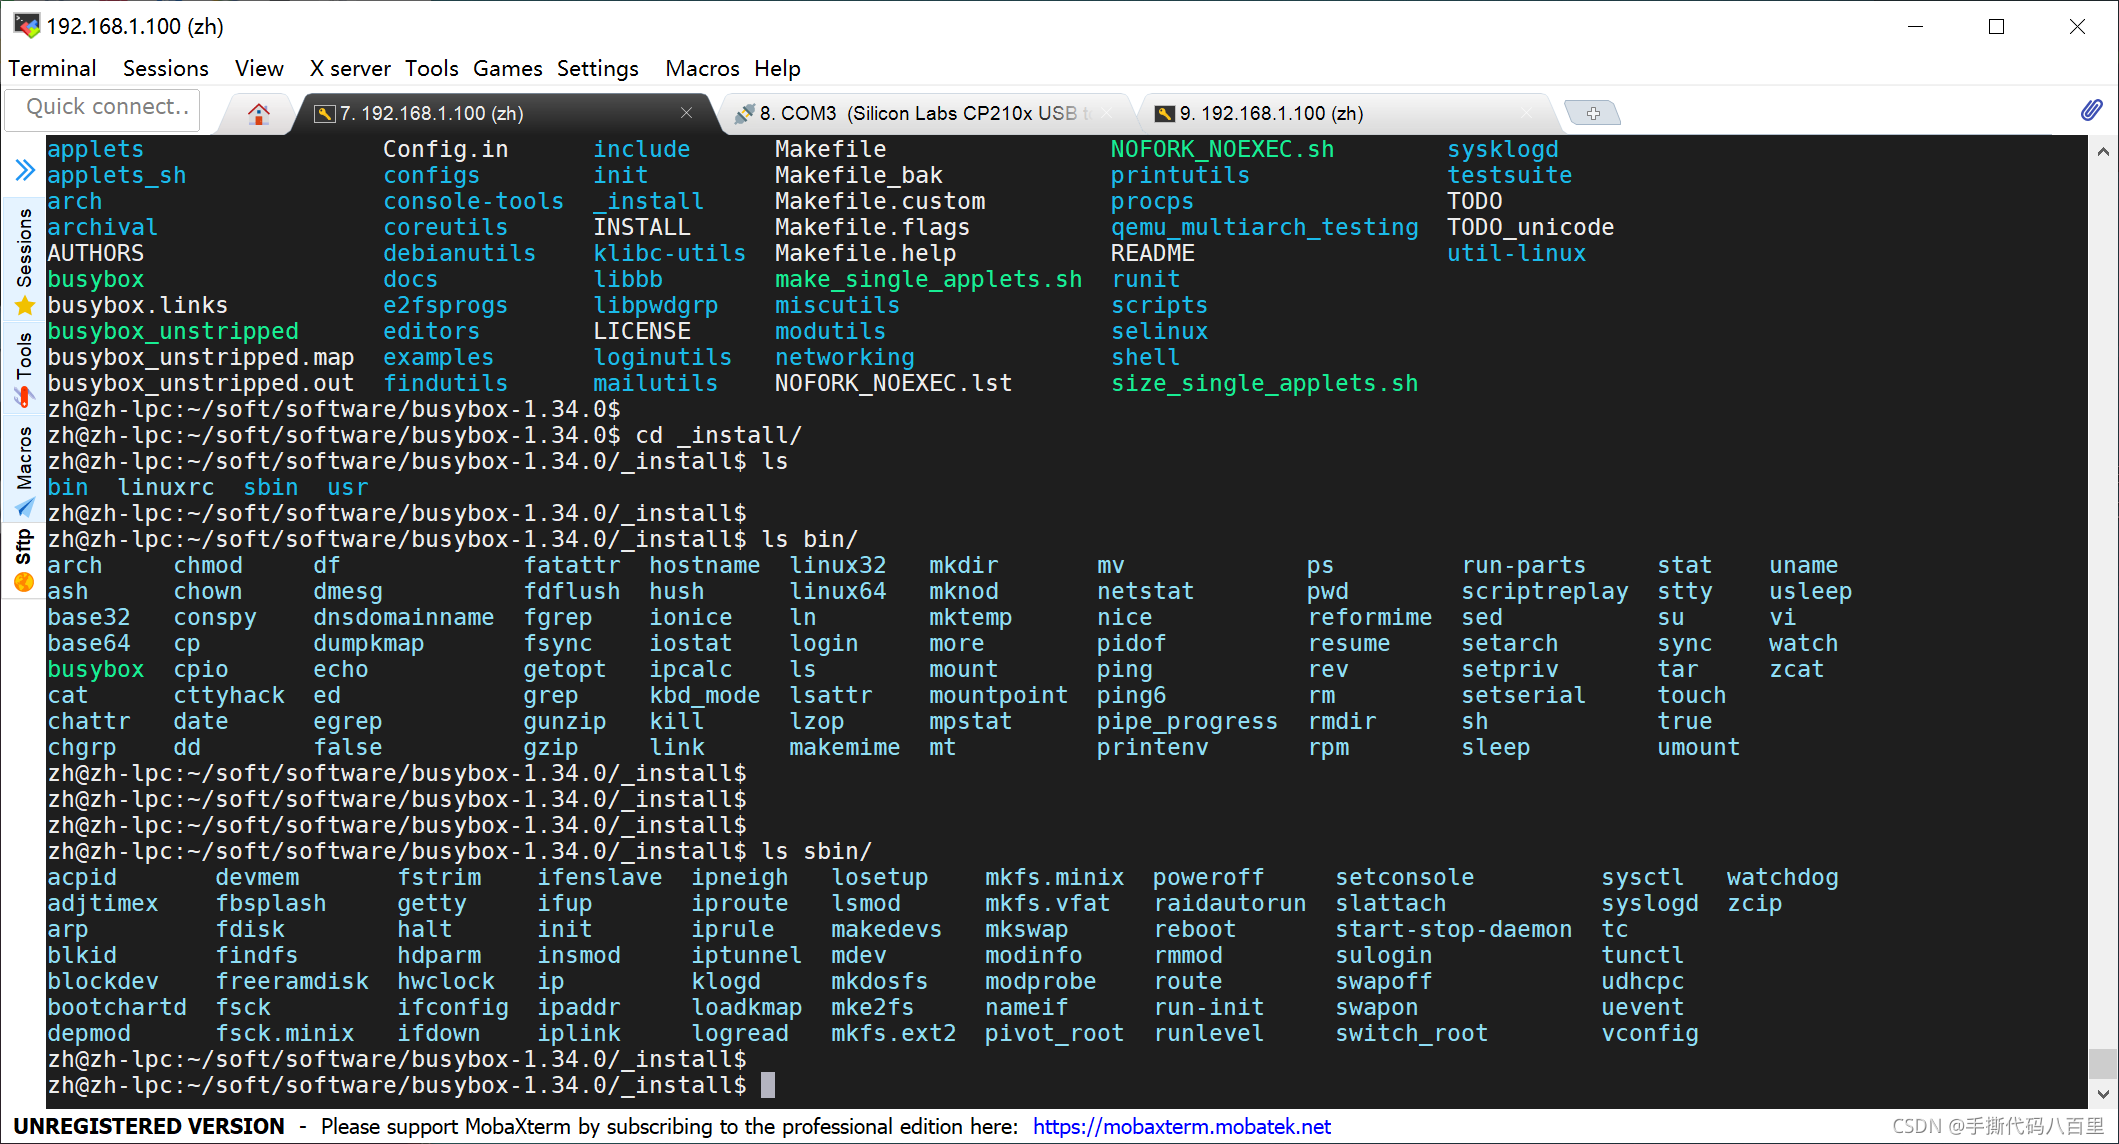2119x1144 pixels.
Task: Click 'Makefile.custom' file name
Action: (x=879, y=201)
